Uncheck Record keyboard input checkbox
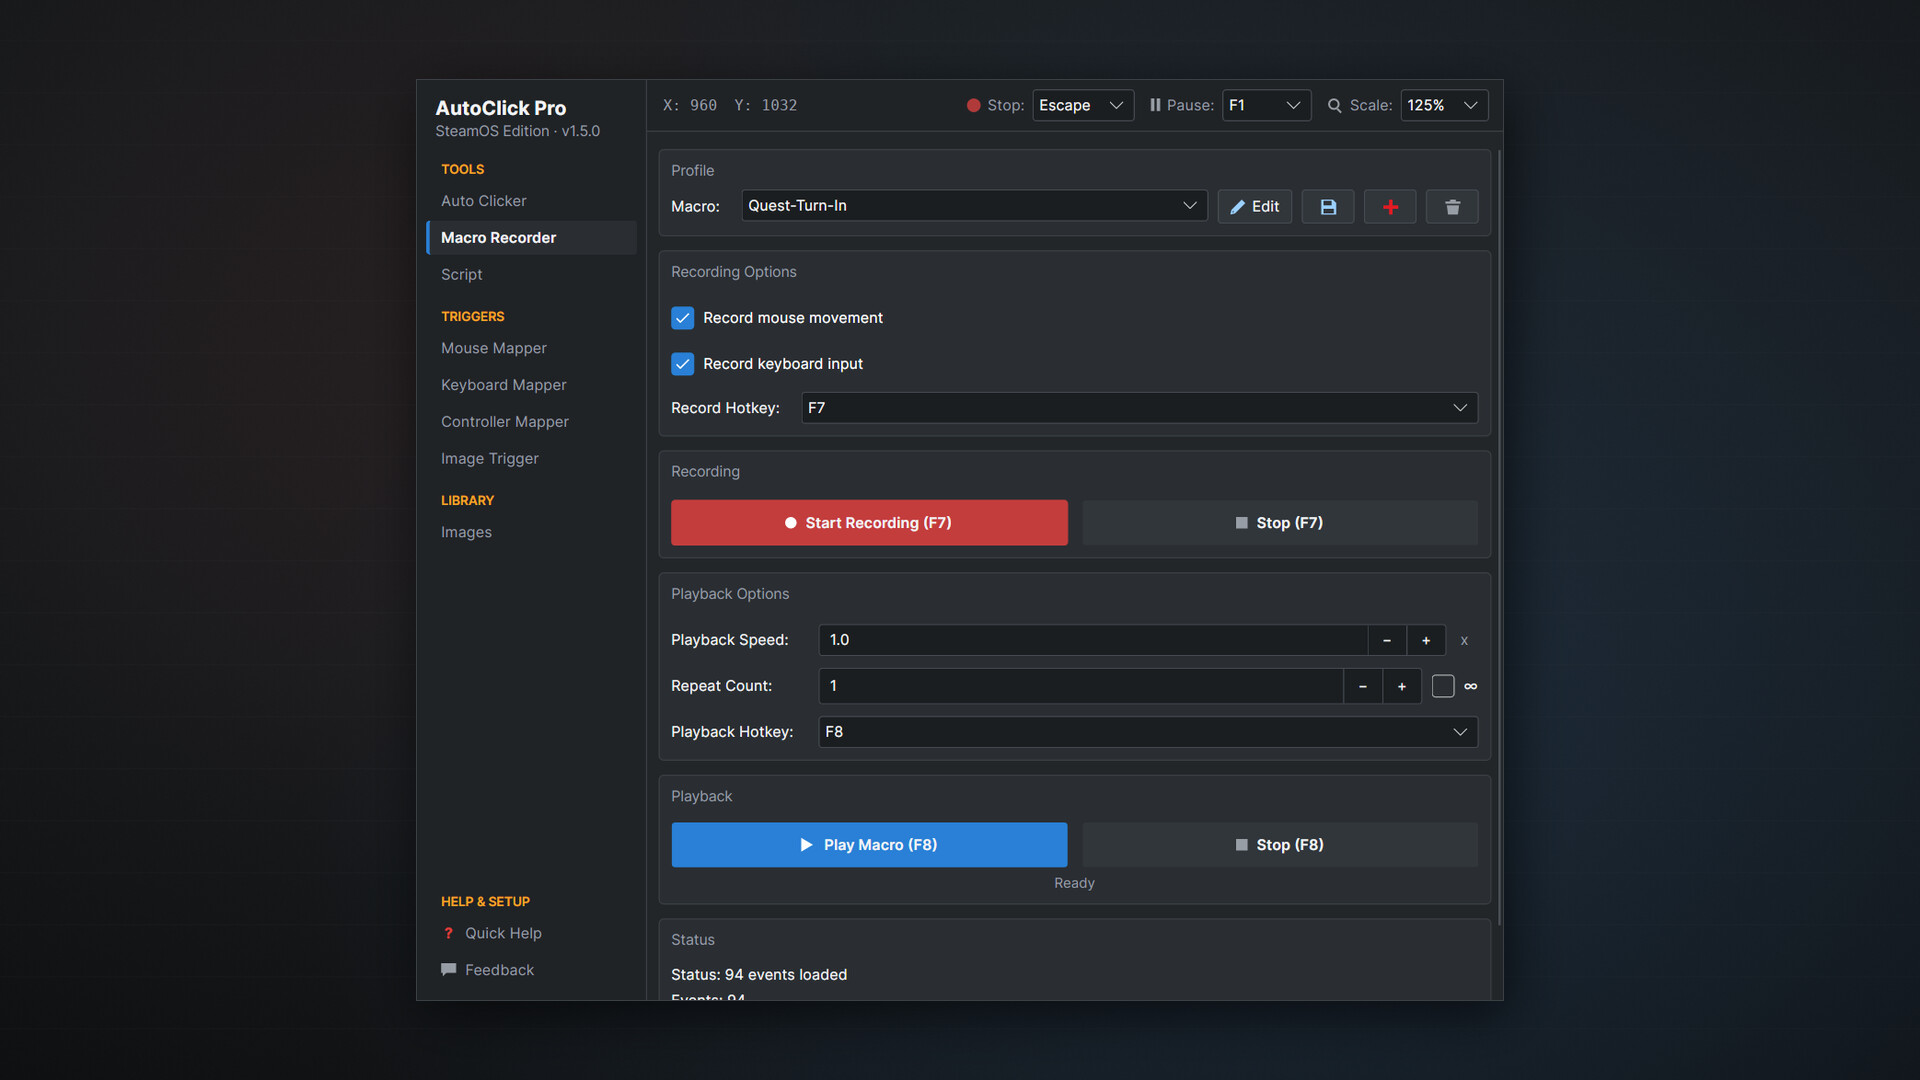The width and height of the screenshot is (1920, 1080). click(683, 364)
